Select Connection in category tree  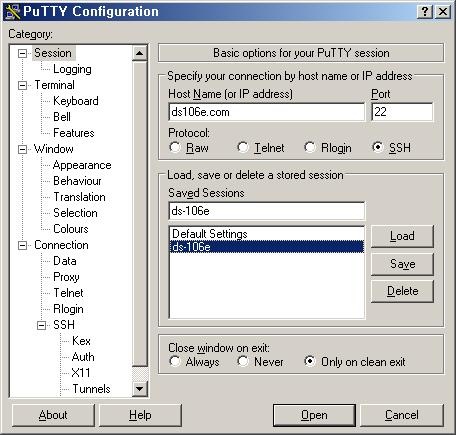pyautogui.click(x=61, y=245)
